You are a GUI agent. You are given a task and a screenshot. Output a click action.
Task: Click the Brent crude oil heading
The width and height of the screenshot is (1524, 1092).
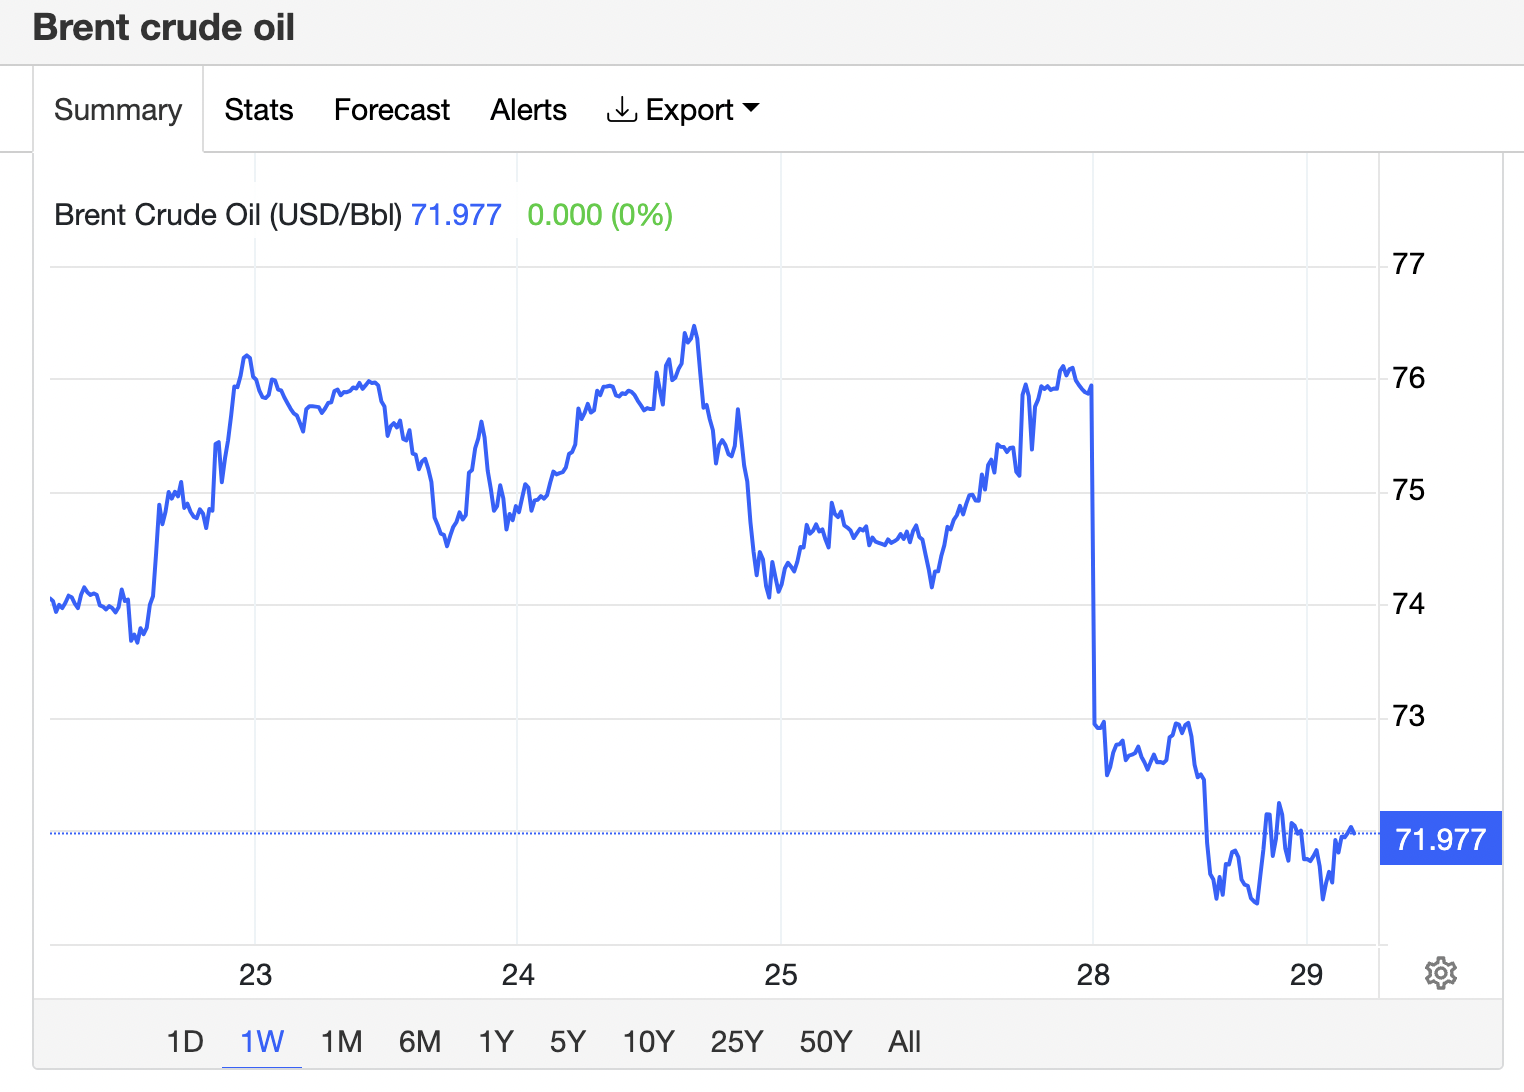tap(164, 27)
